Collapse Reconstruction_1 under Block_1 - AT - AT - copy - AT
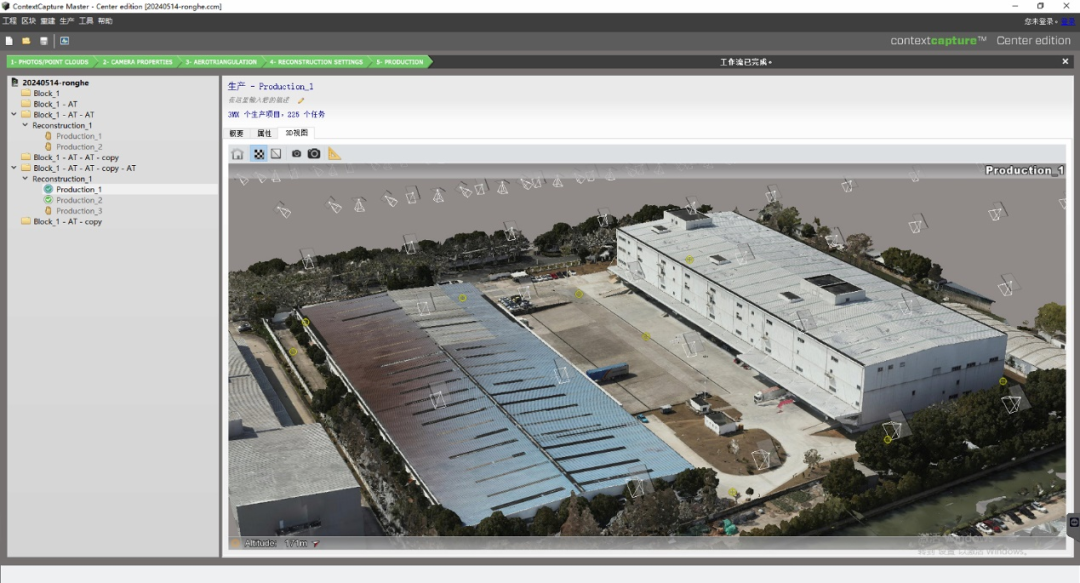 (25, 178)
